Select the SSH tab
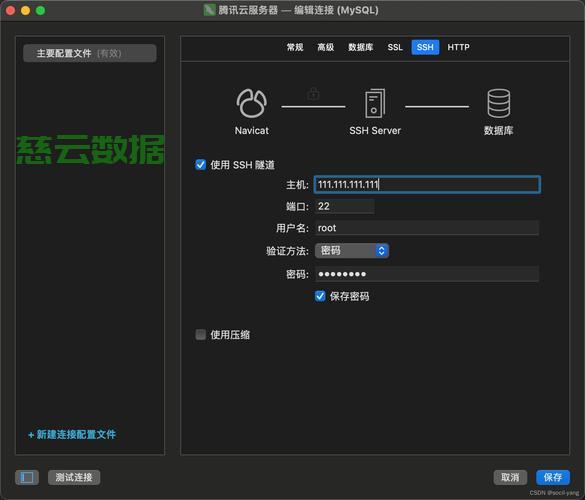The height and width of the screenshot is (500, 585). coord(425,47)
